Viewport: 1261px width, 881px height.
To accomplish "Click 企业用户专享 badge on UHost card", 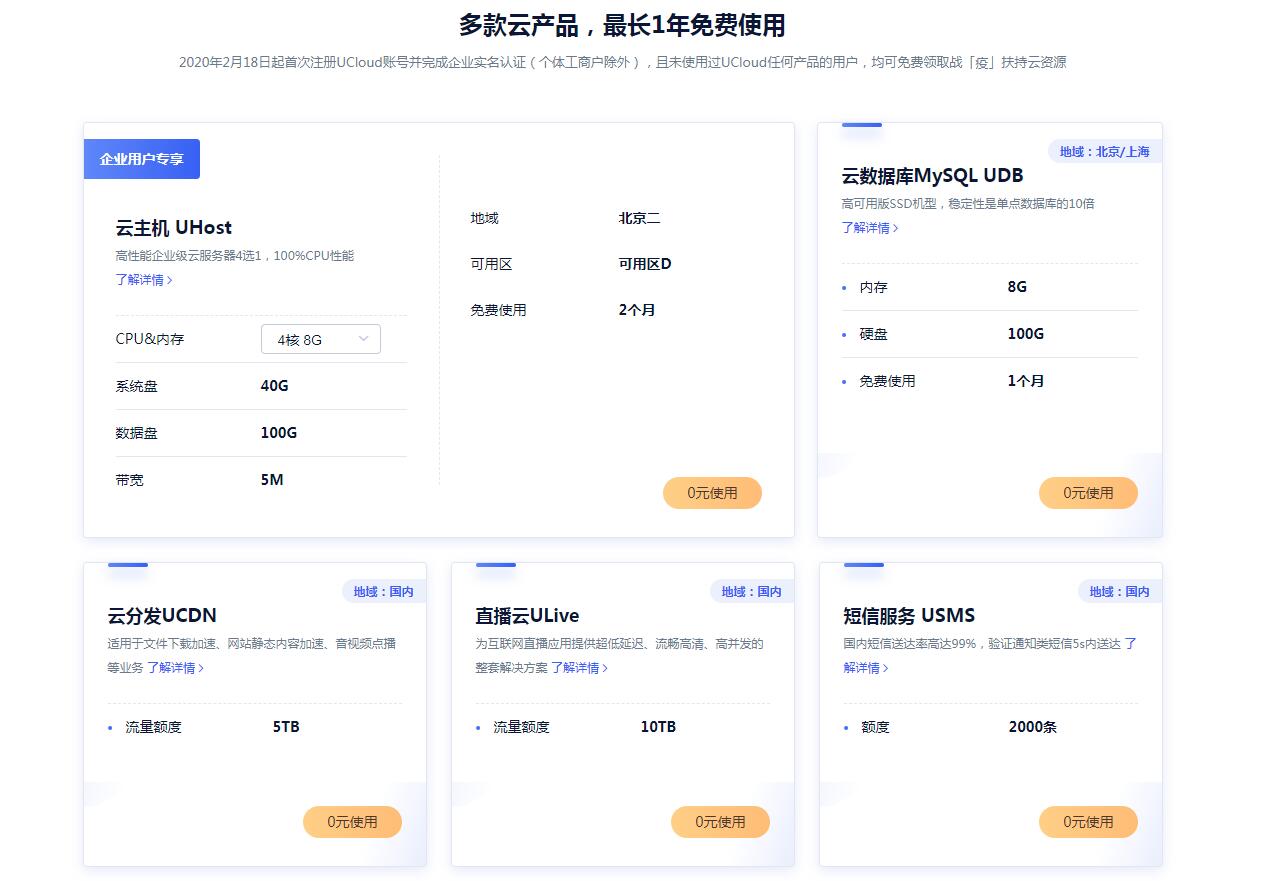I will 141,158.
